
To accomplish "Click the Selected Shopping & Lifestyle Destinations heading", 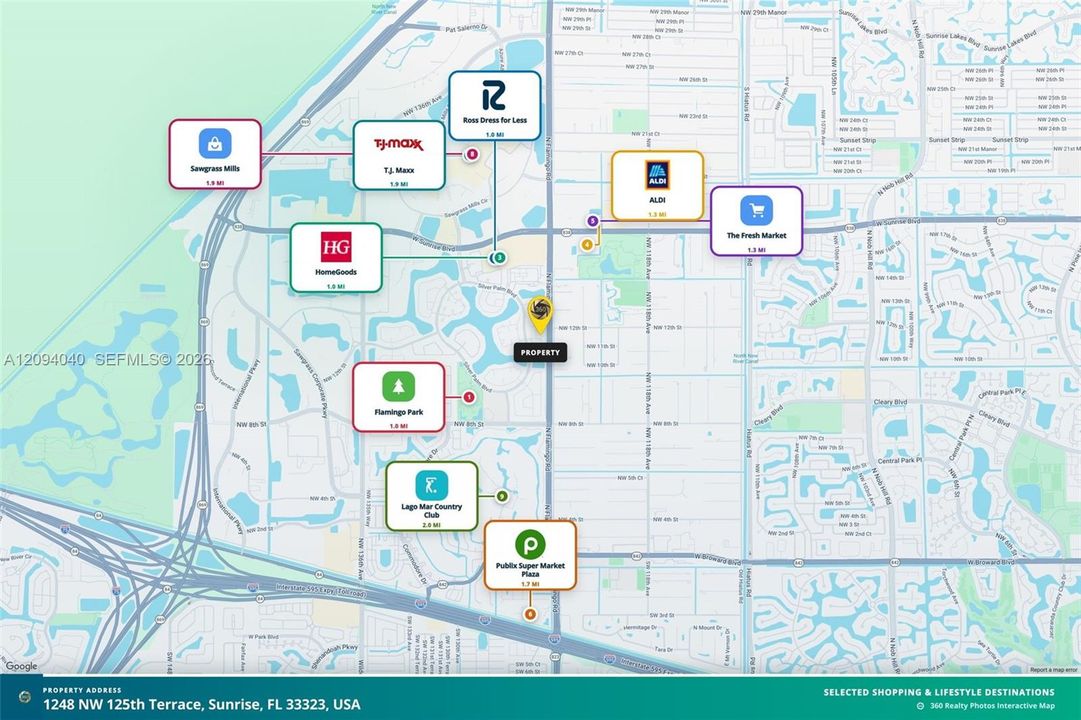I will [x=938, y=692].
